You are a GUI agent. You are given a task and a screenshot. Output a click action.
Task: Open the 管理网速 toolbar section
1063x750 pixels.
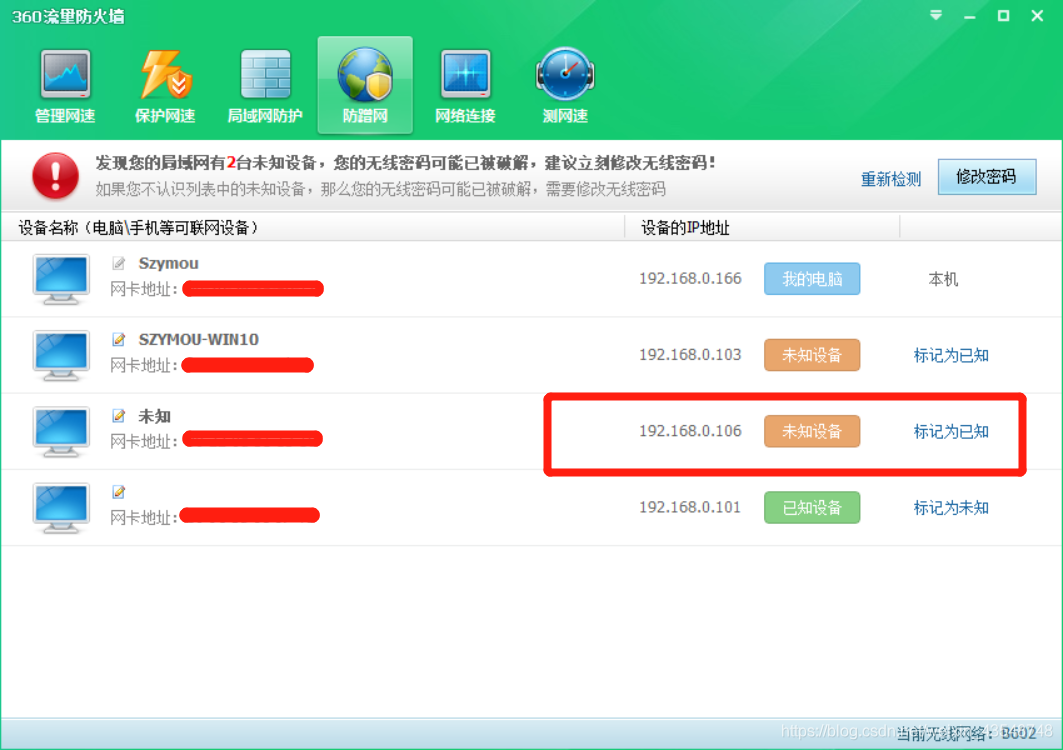[x=65, y=85]
